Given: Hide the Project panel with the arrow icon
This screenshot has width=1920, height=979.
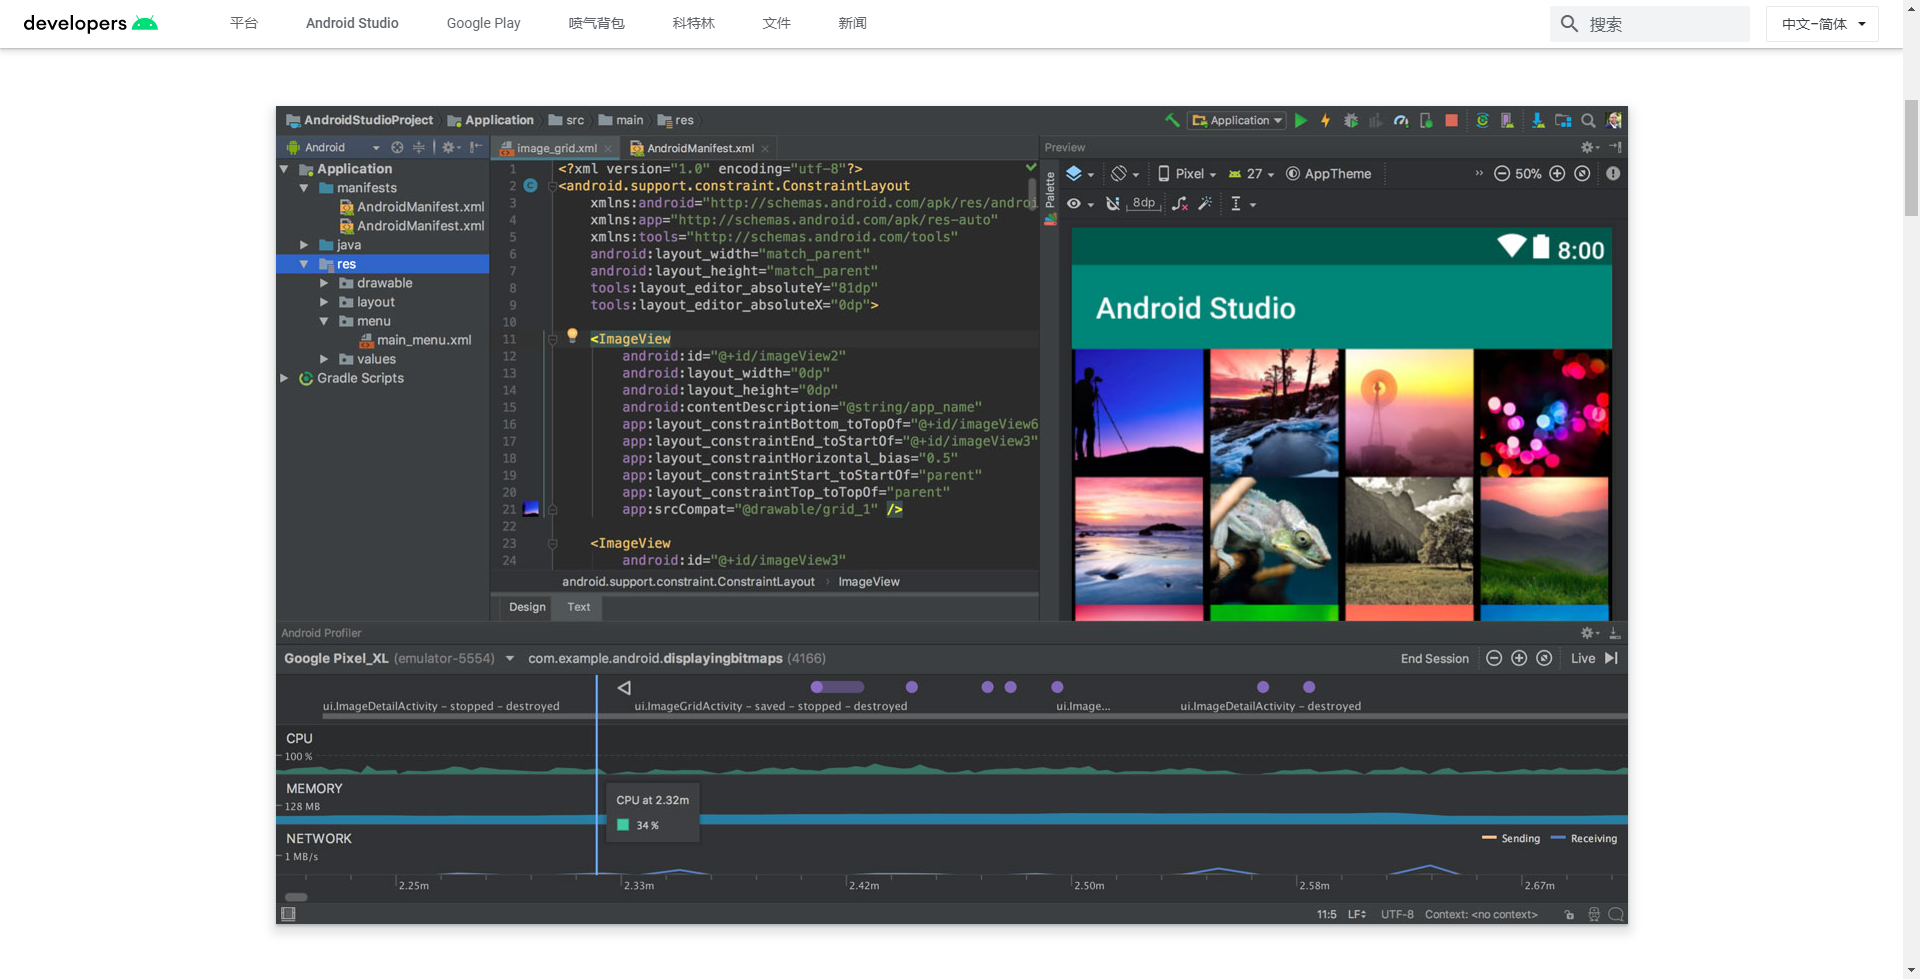Looking at the screenshot, I should (x=476, y=147).
